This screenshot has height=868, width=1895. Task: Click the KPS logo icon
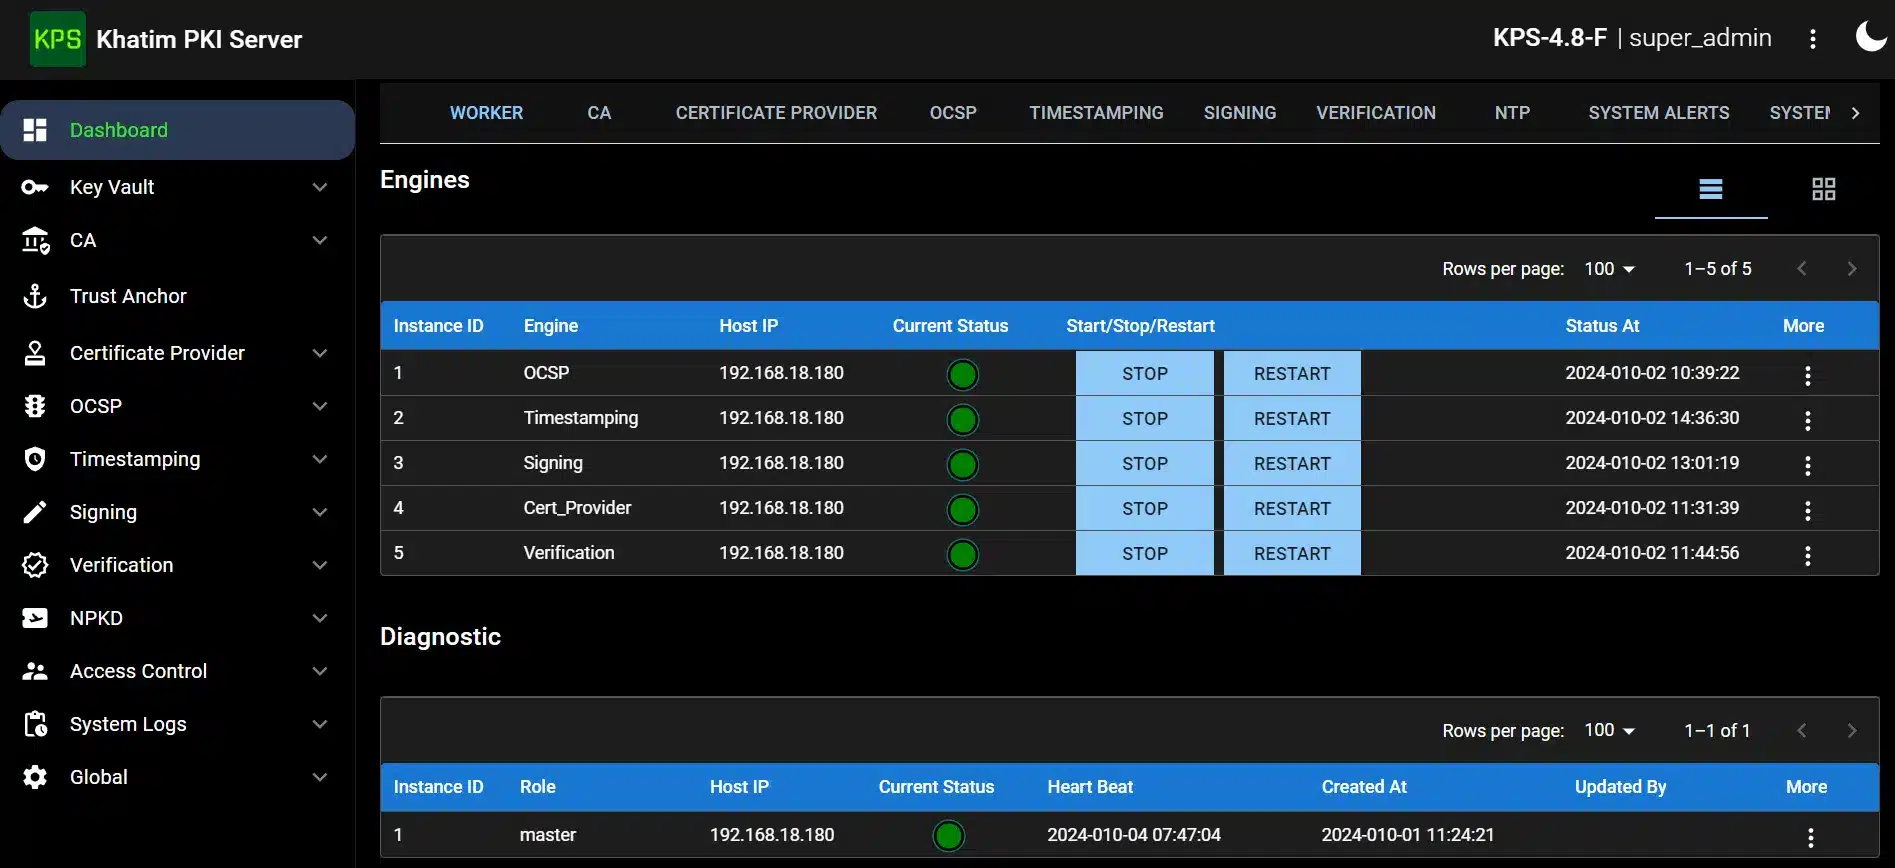(57, 39)
